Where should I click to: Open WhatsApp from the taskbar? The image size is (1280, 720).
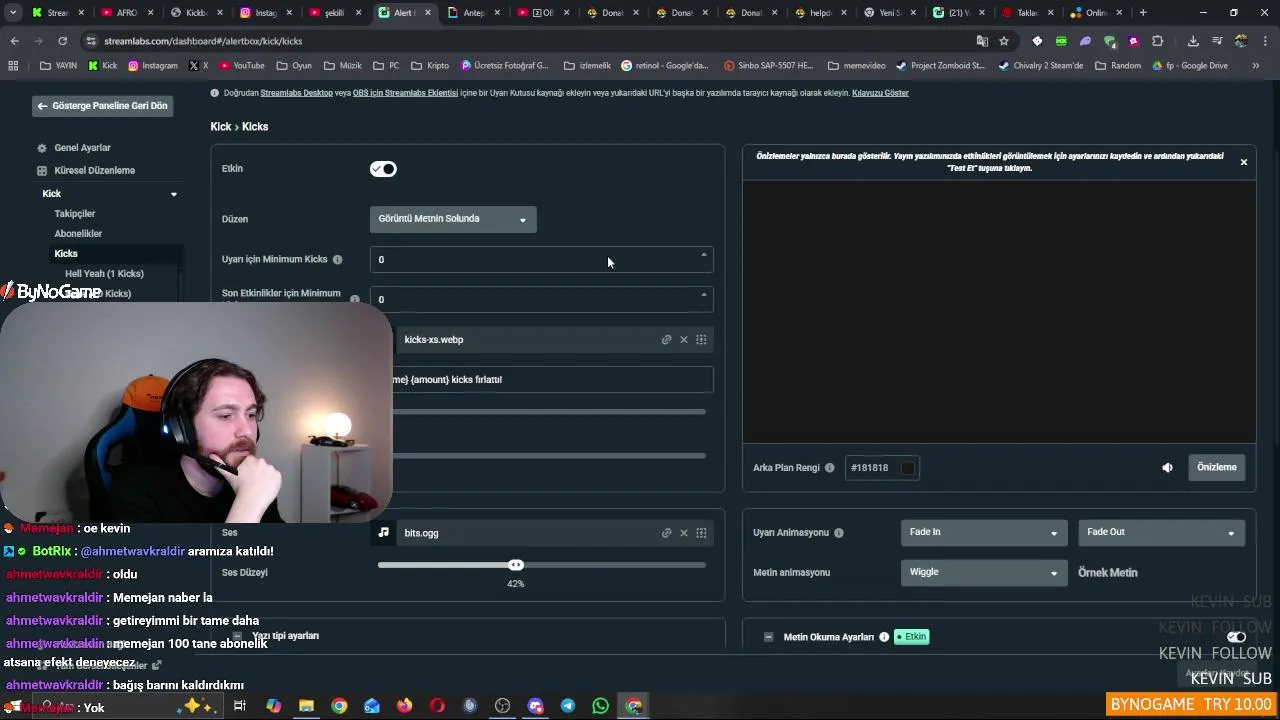point(600,706)
